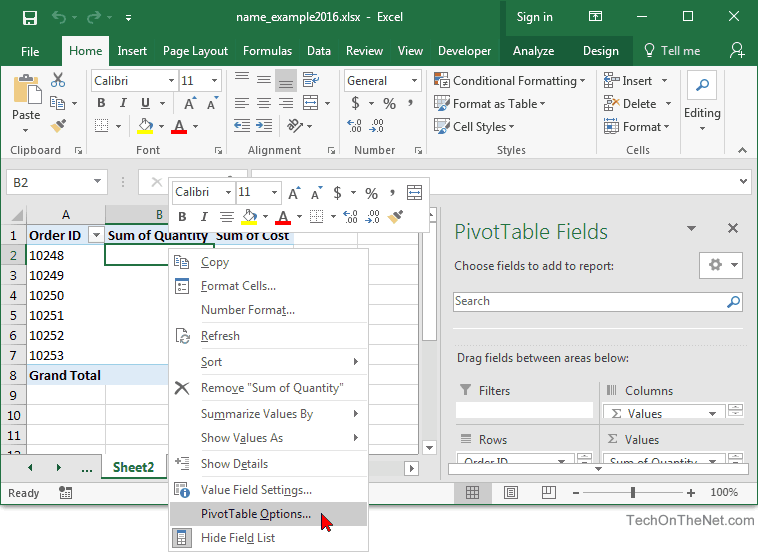Close the PivotTable Fields pane

(733, 228)
